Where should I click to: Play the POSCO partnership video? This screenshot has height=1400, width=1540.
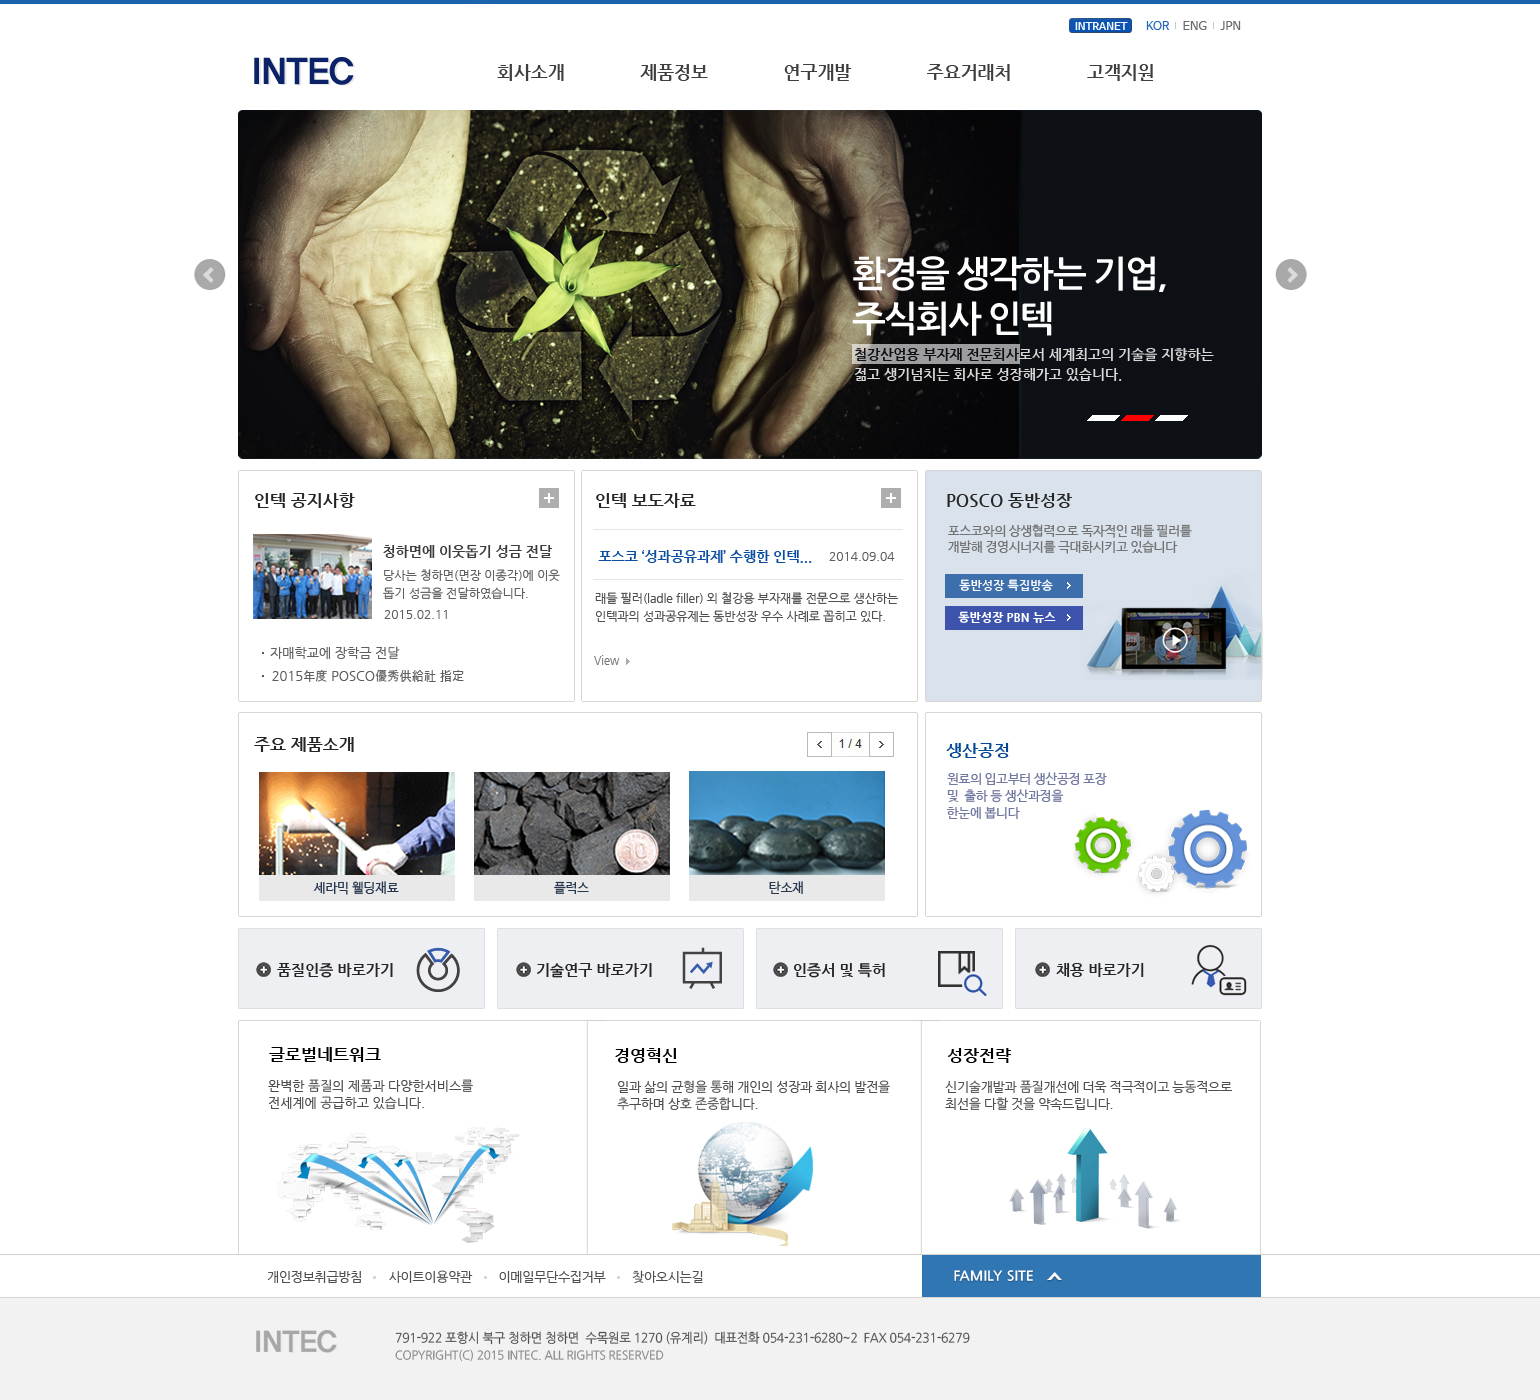(x=1175, y=640)
